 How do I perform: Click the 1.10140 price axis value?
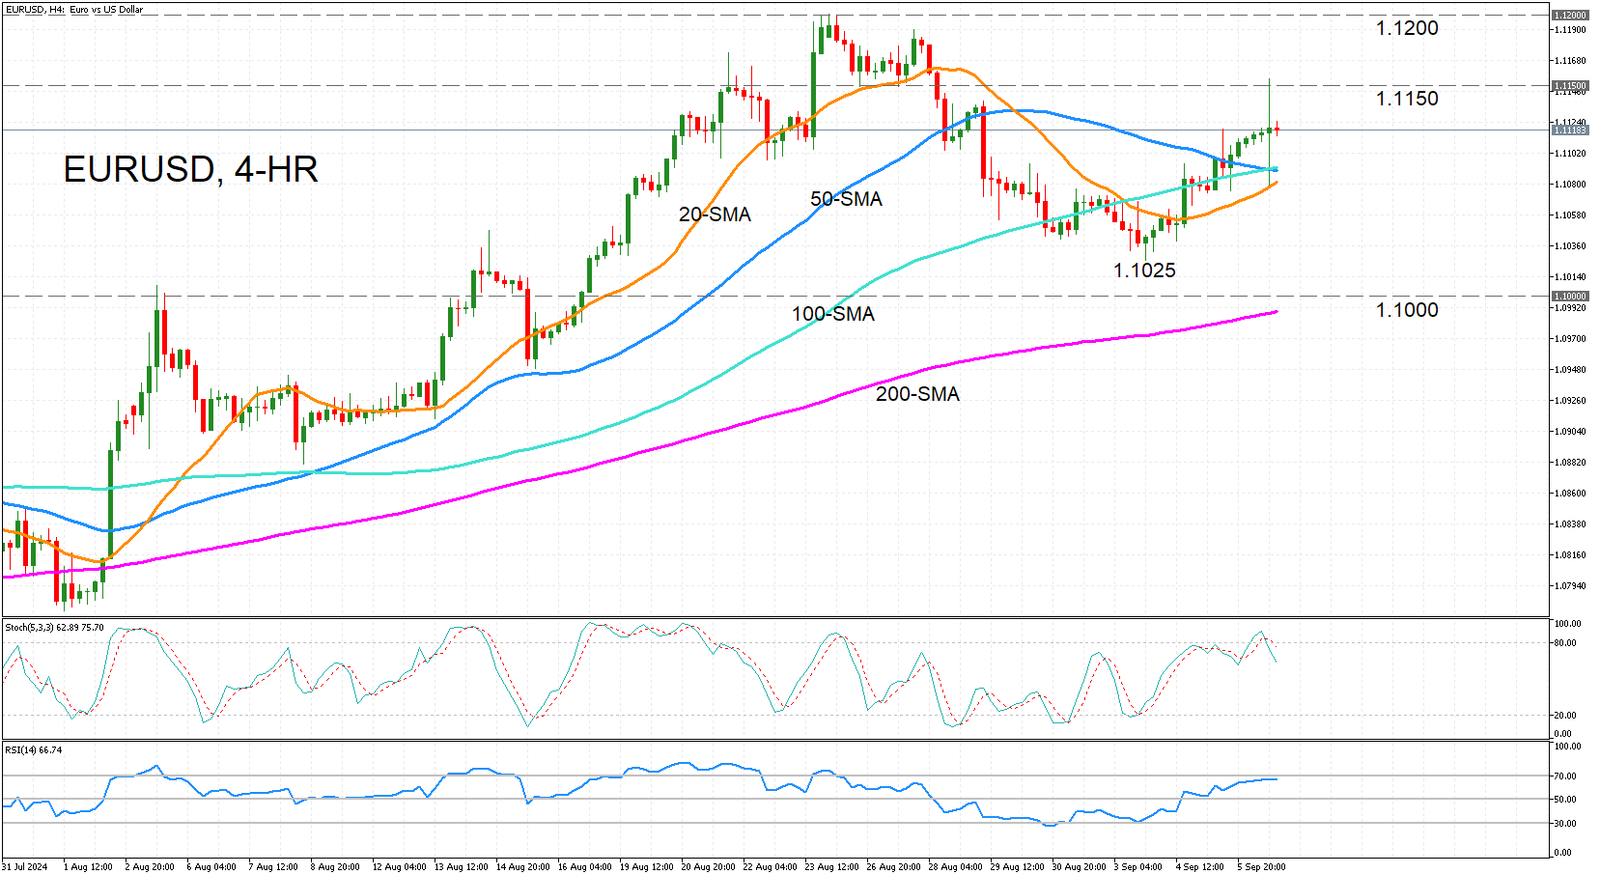1570,277
